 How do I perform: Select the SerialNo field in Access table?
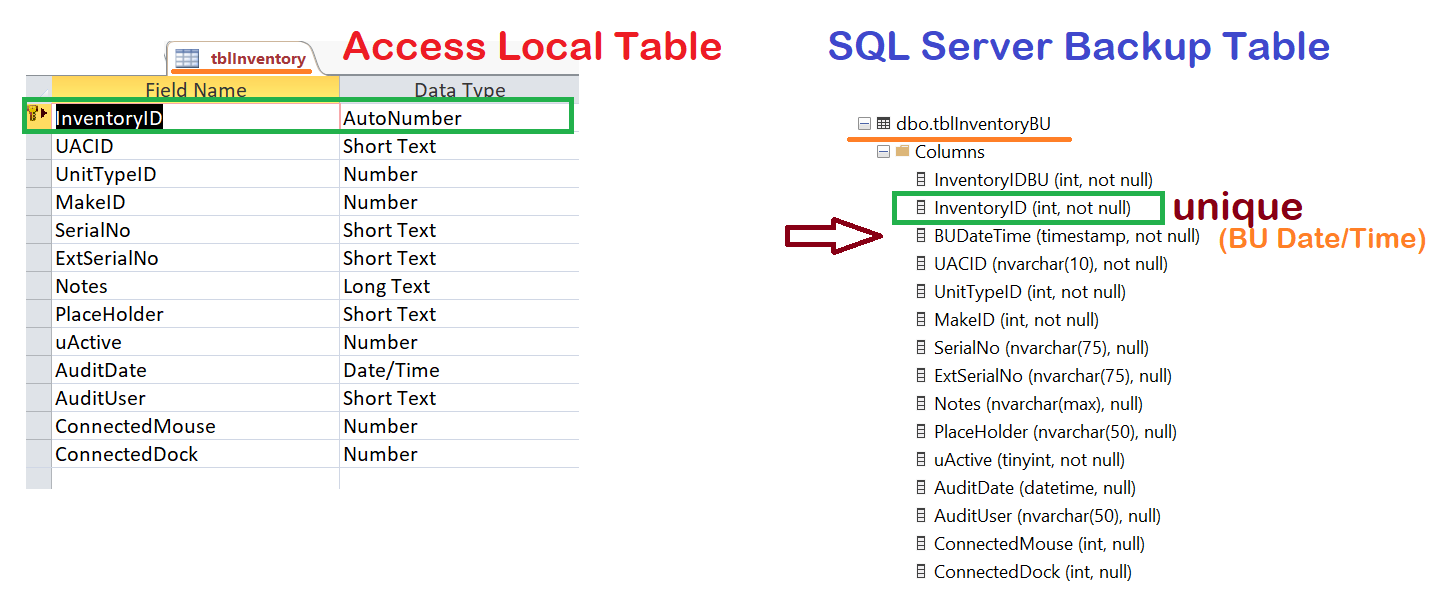point(196,230)
